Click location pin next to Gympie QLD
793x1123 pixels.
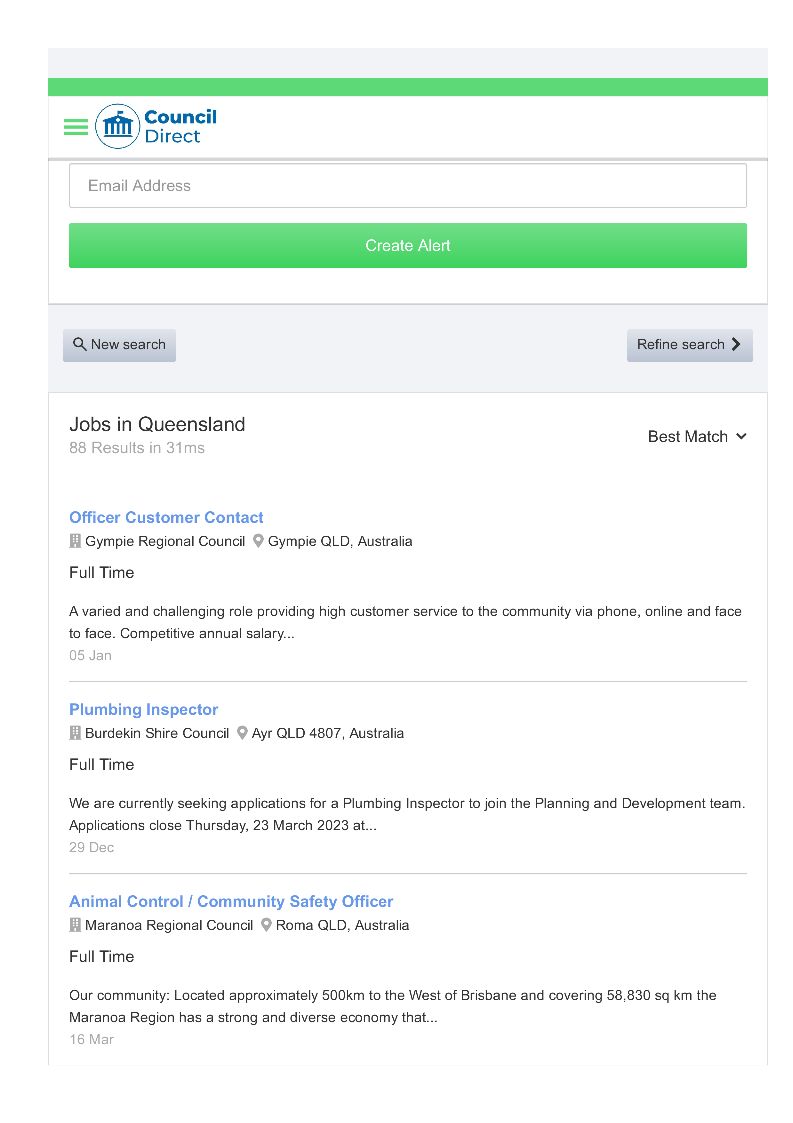258,541
